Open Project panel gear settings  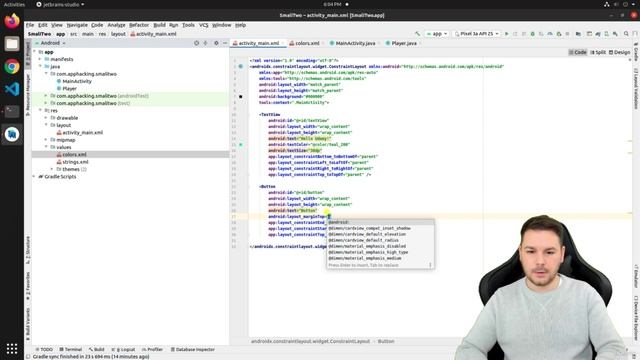[x=216, y=43]
